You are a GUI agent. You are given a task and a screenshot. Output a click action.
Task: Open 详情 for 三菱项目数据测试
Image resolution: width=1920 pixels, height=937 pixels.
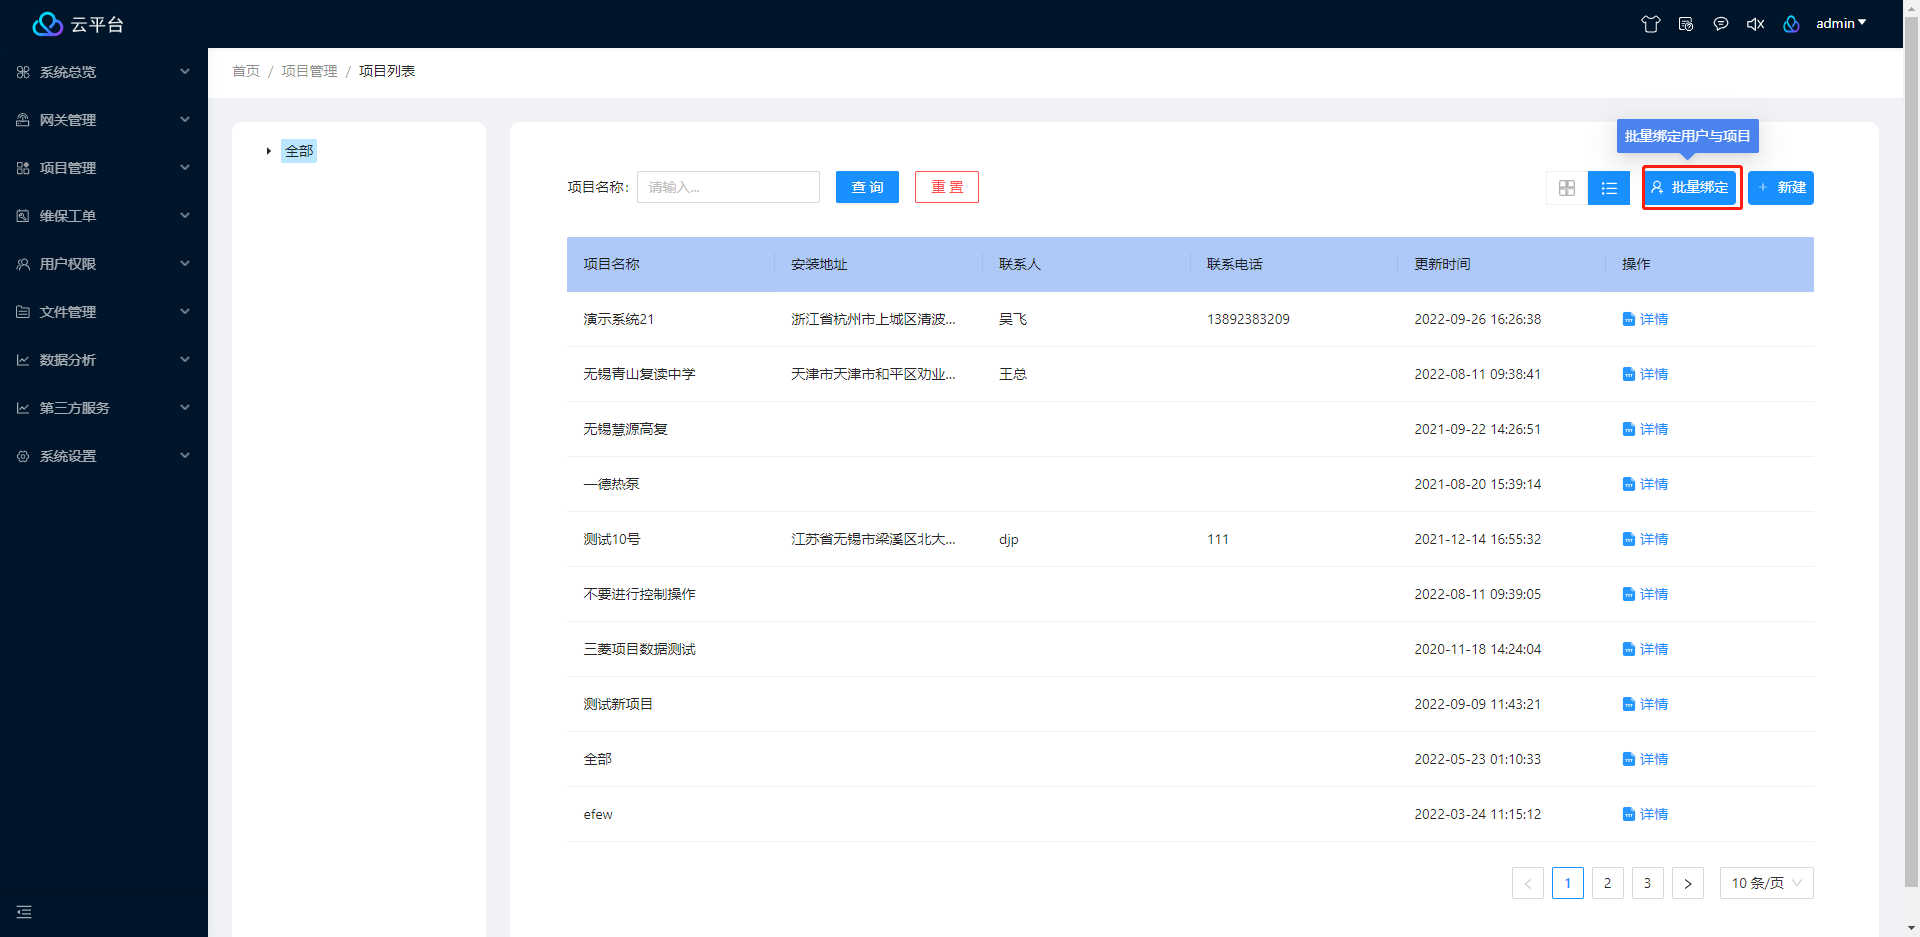pyautogui.click(x=1645, y=649)
